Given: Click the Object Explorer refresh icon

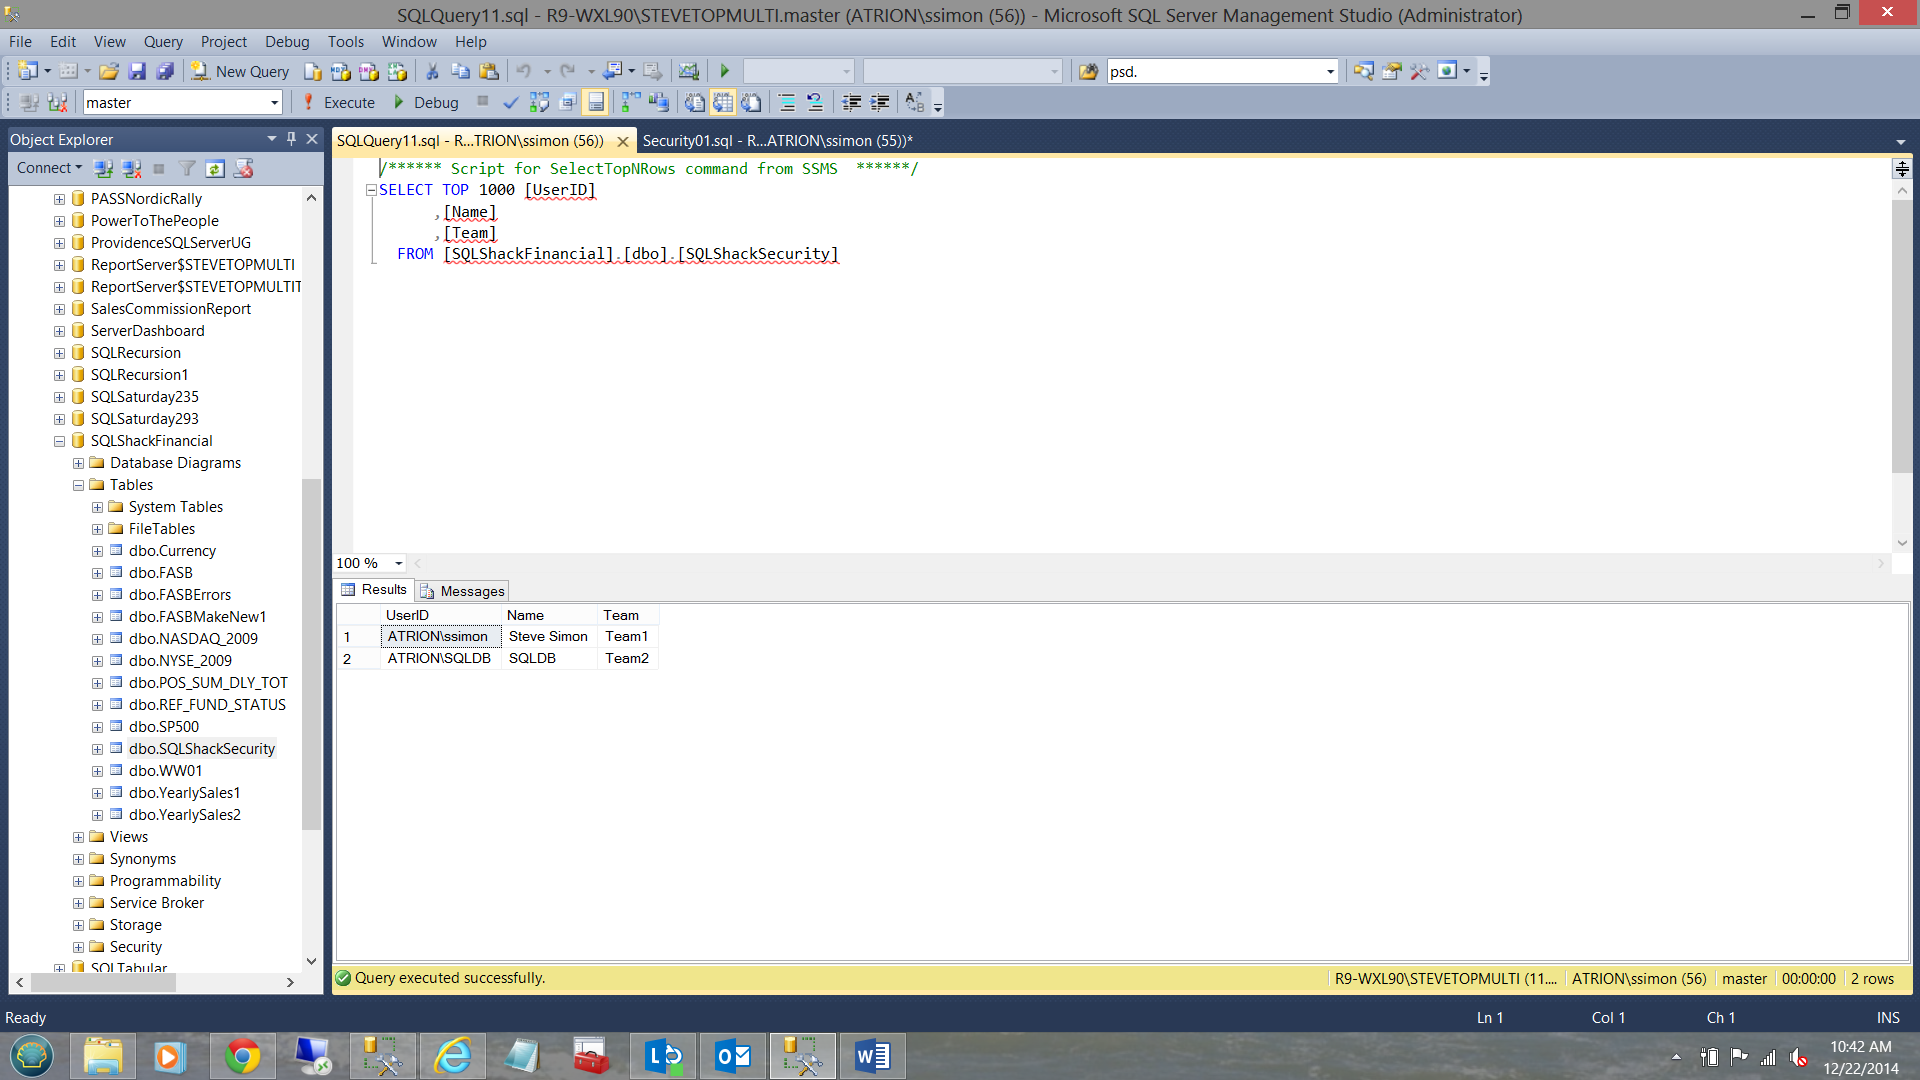Looking at the screenshot, I should pyautogui.click(x=215, y=168).
